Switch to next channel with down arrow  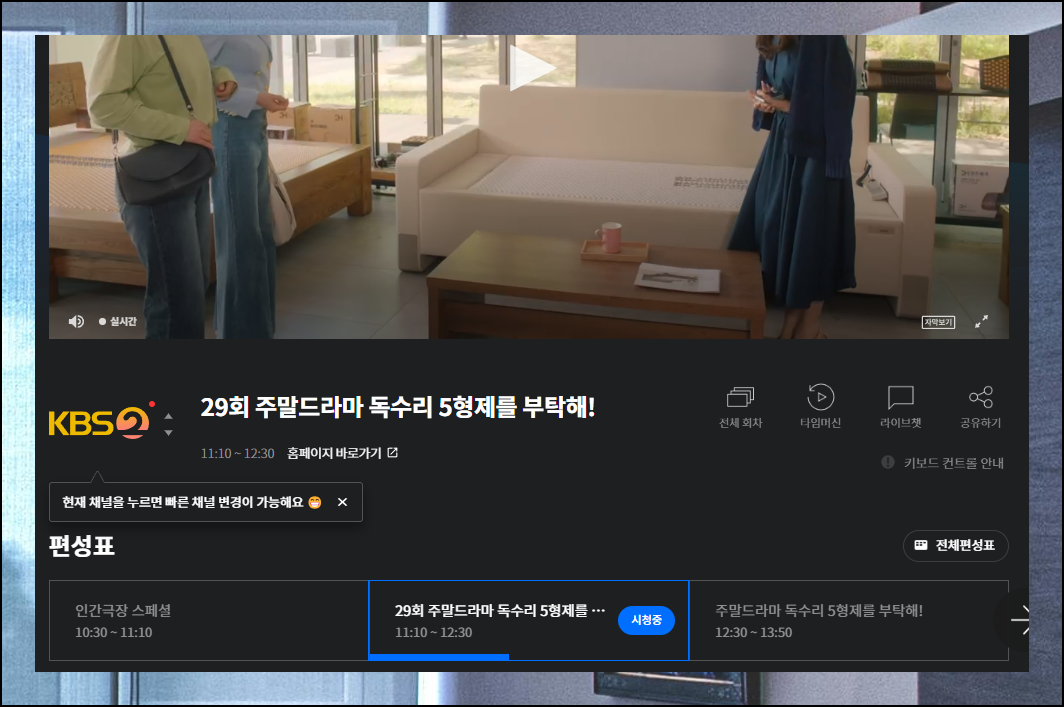click(168, 432)
